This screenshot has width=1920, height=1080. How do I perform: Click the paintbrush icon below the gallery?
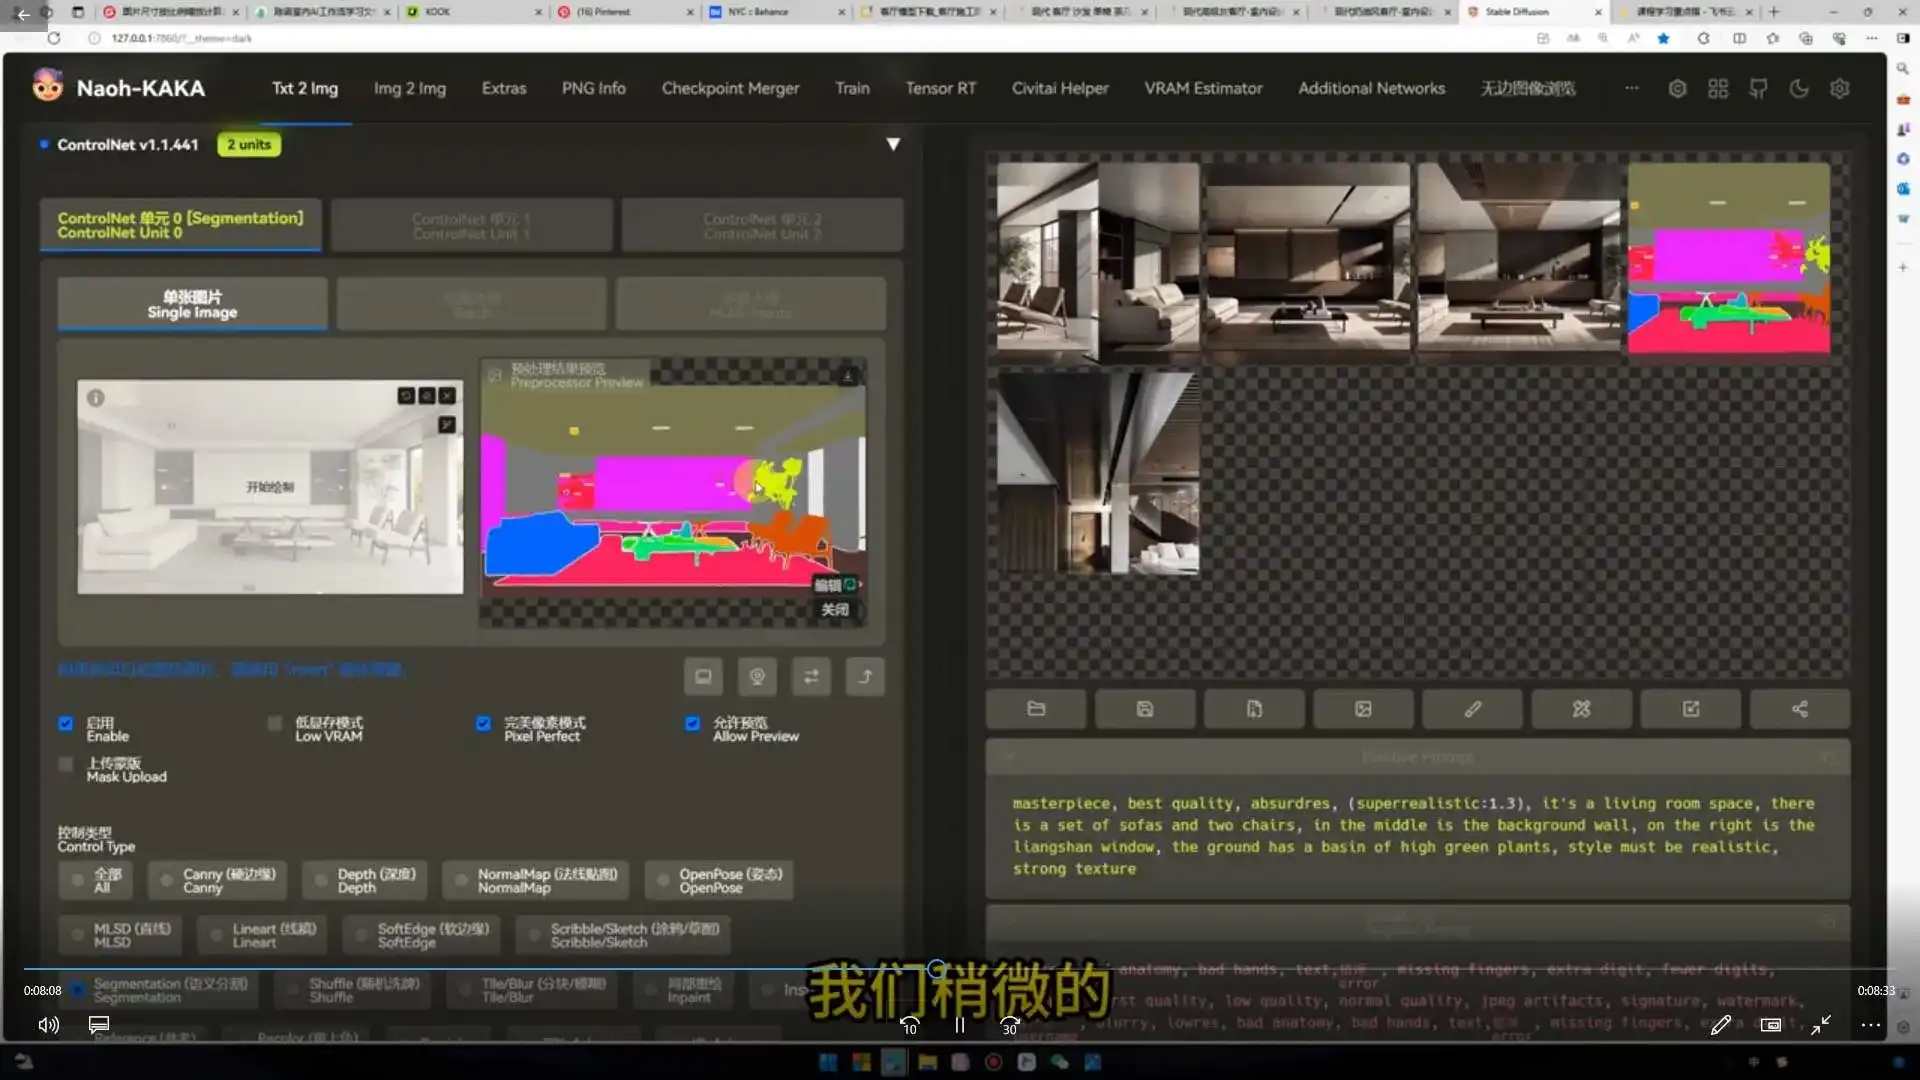pos(1472,709)
